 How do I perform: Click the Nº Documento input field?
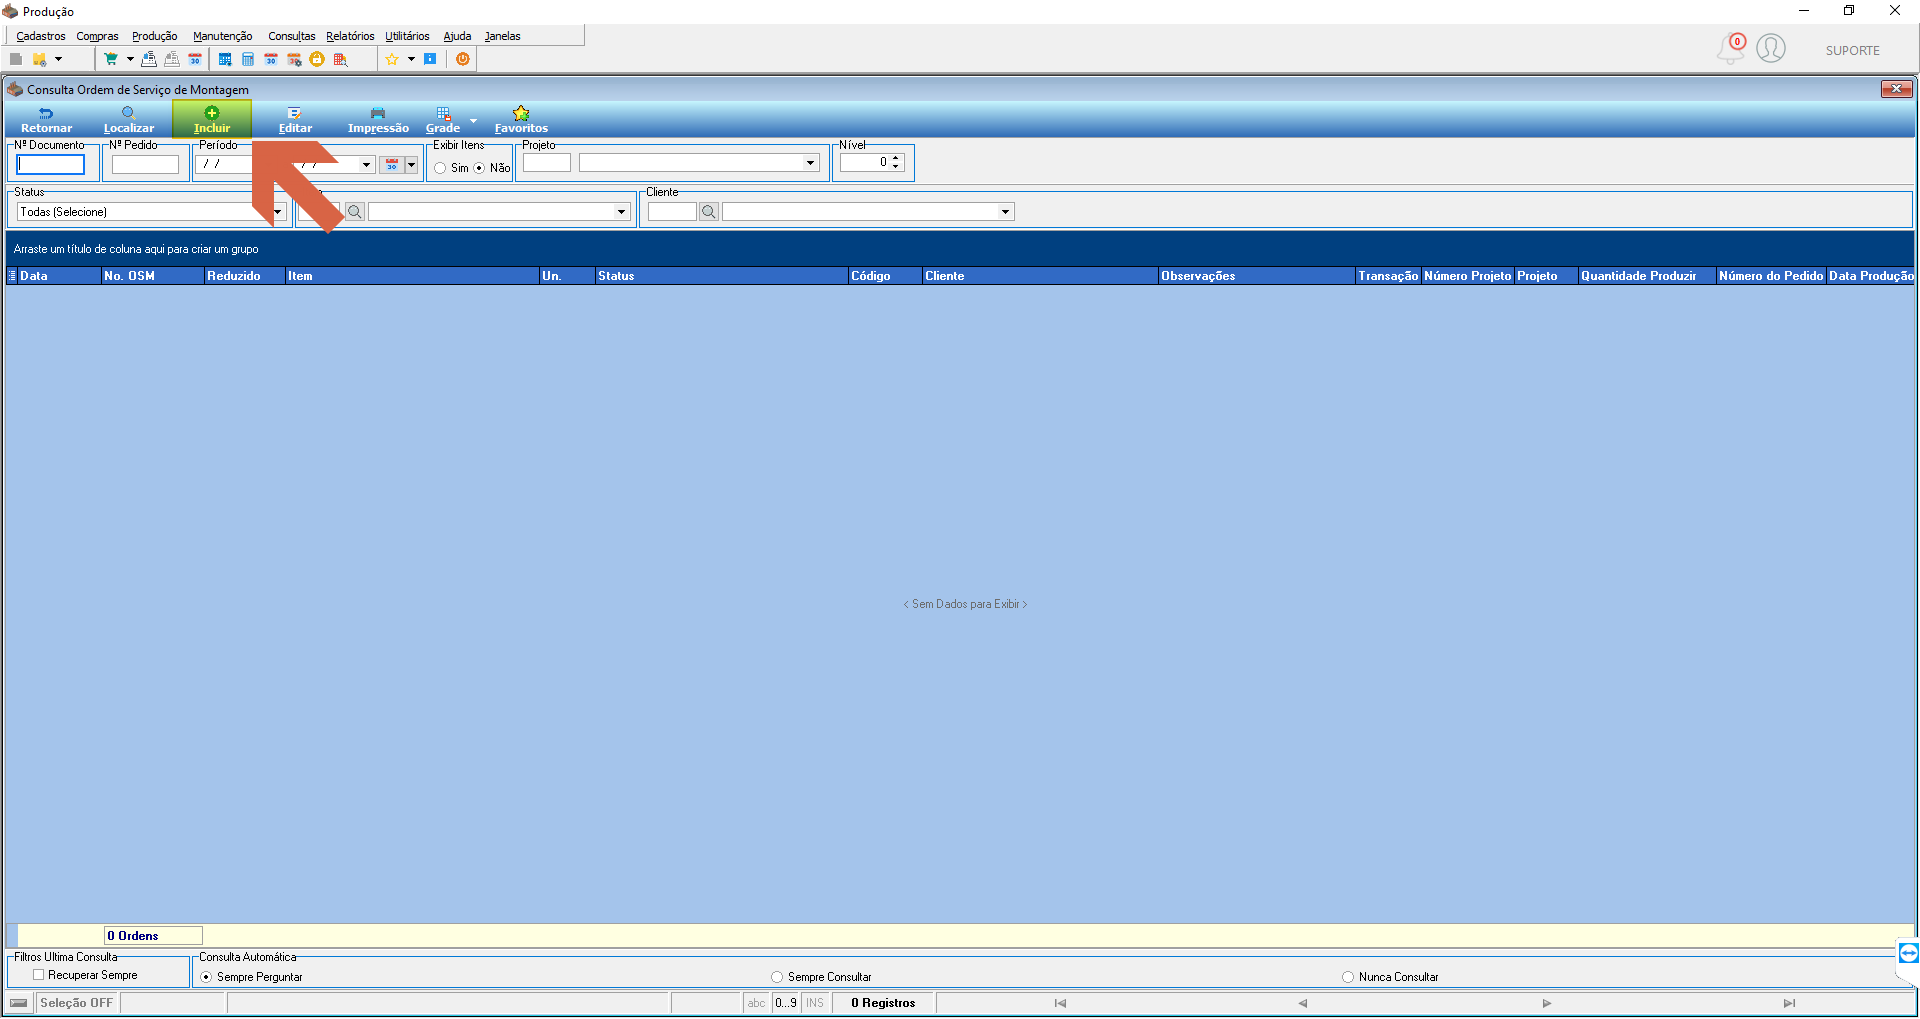(51, 165)
